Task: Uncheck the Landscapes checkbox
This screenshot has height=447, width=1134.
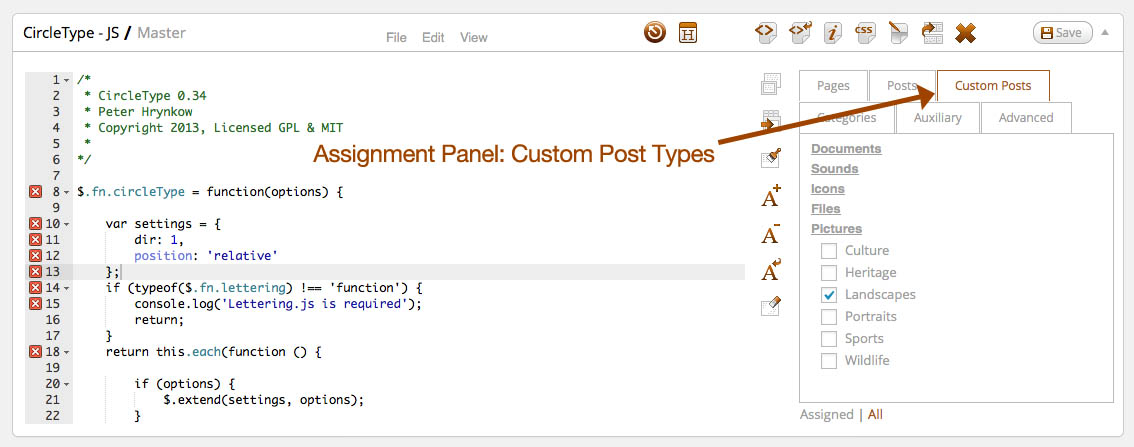Action: pos(829,295)
